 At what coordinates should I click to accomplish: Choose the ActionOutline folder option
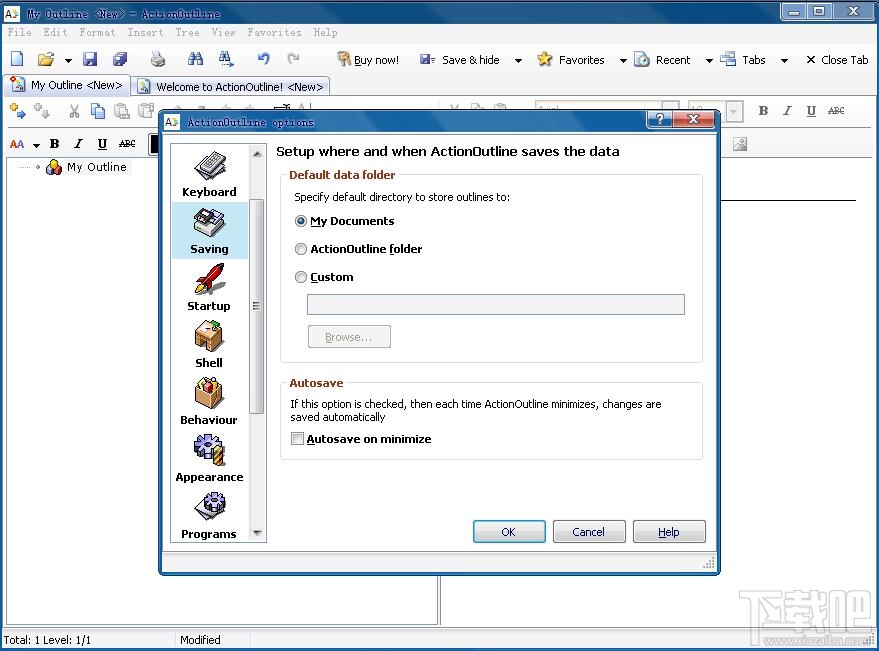coord(301,249)
